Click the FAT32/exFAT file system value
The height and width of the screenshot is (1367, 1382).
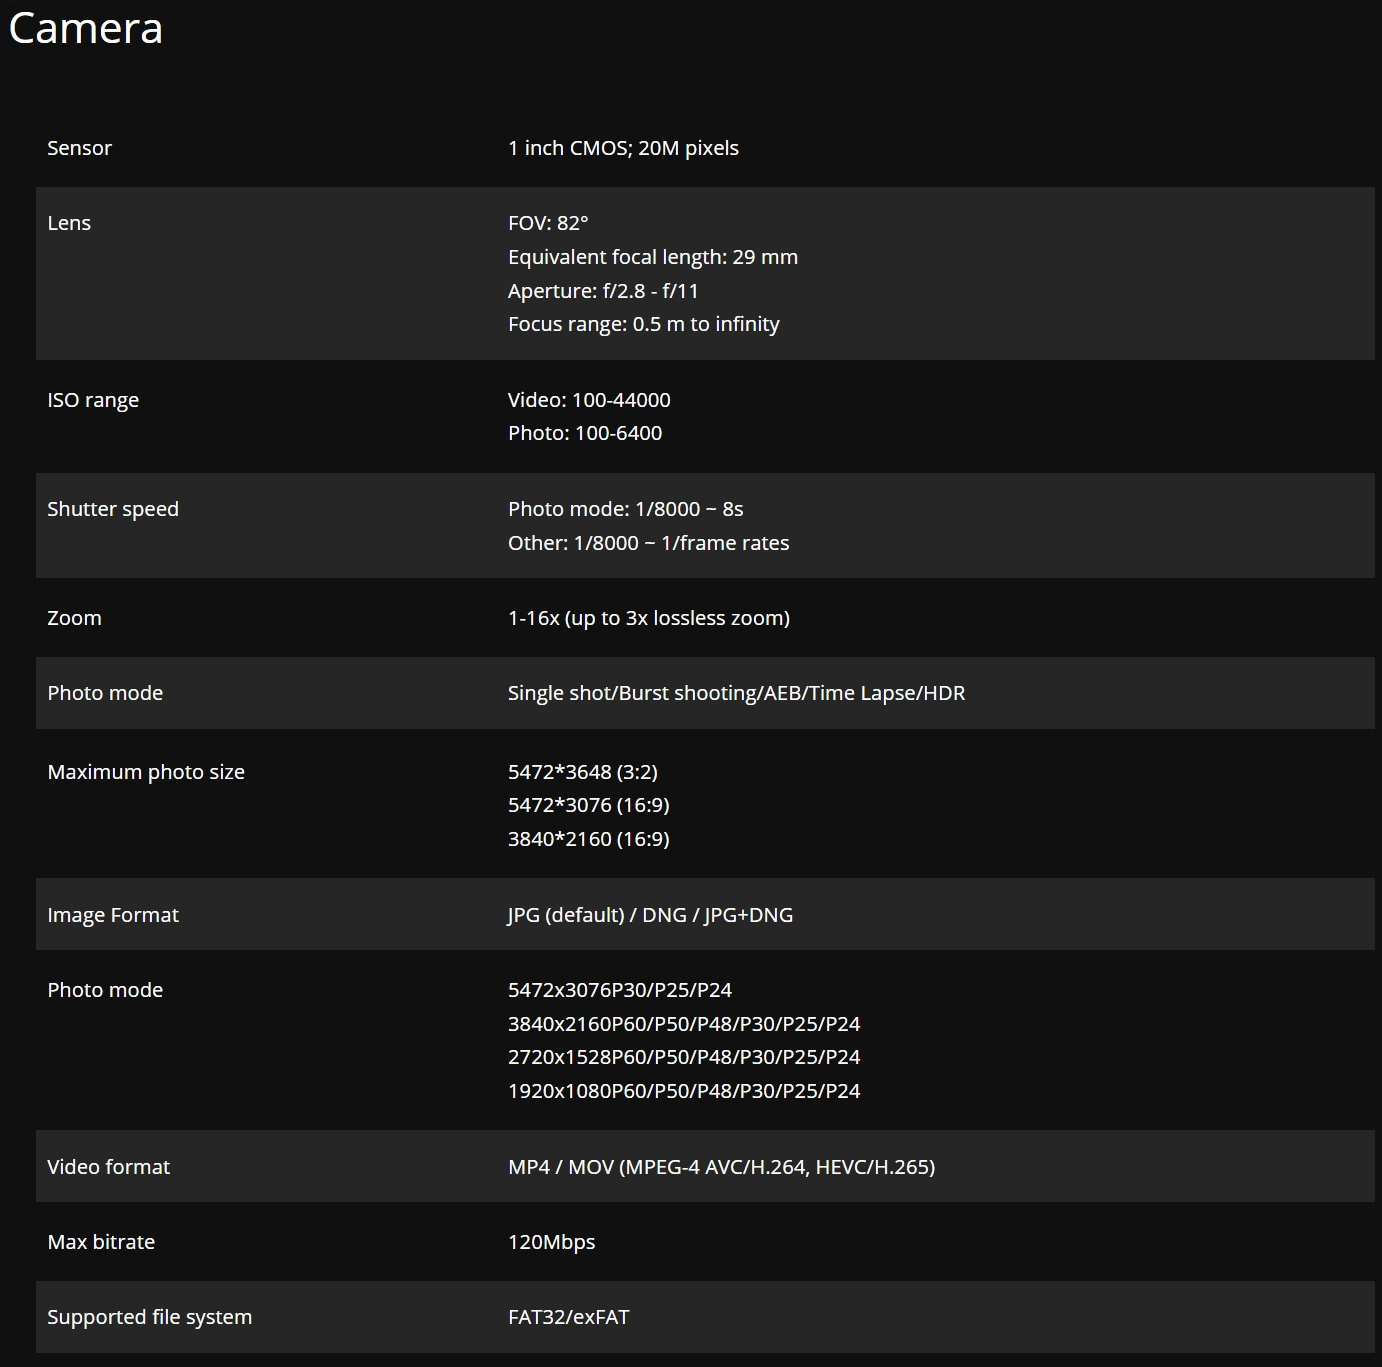(x=569, y=1317)
